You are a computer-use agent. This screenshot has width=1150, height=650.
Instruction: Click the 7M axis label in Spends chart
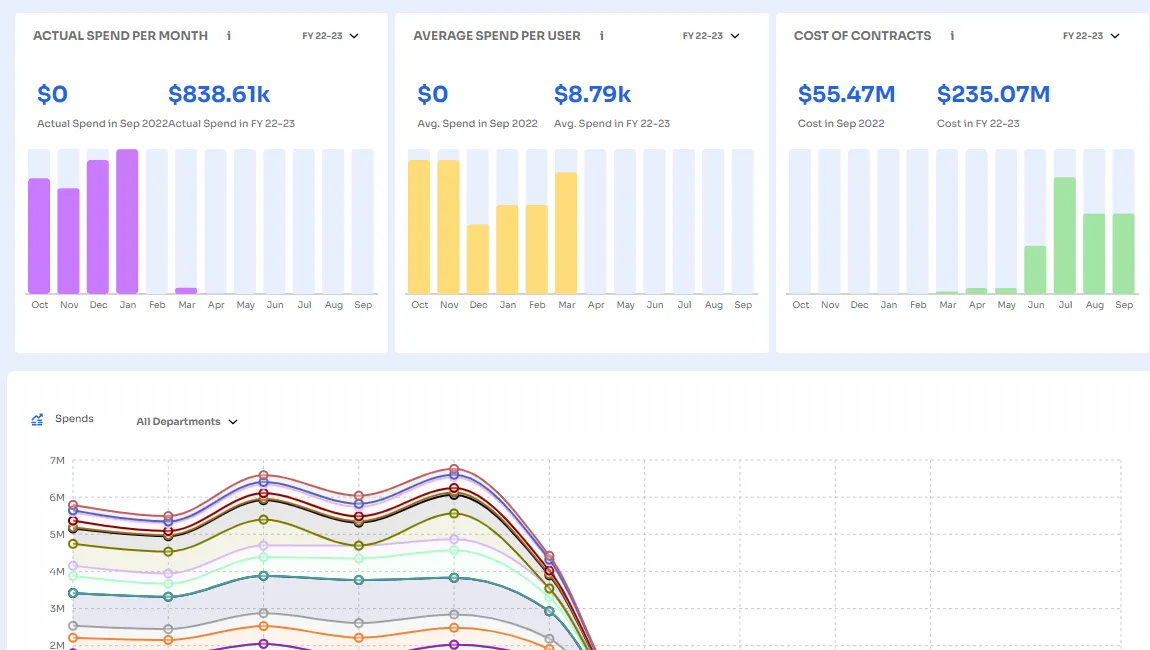tap(57, 461)
